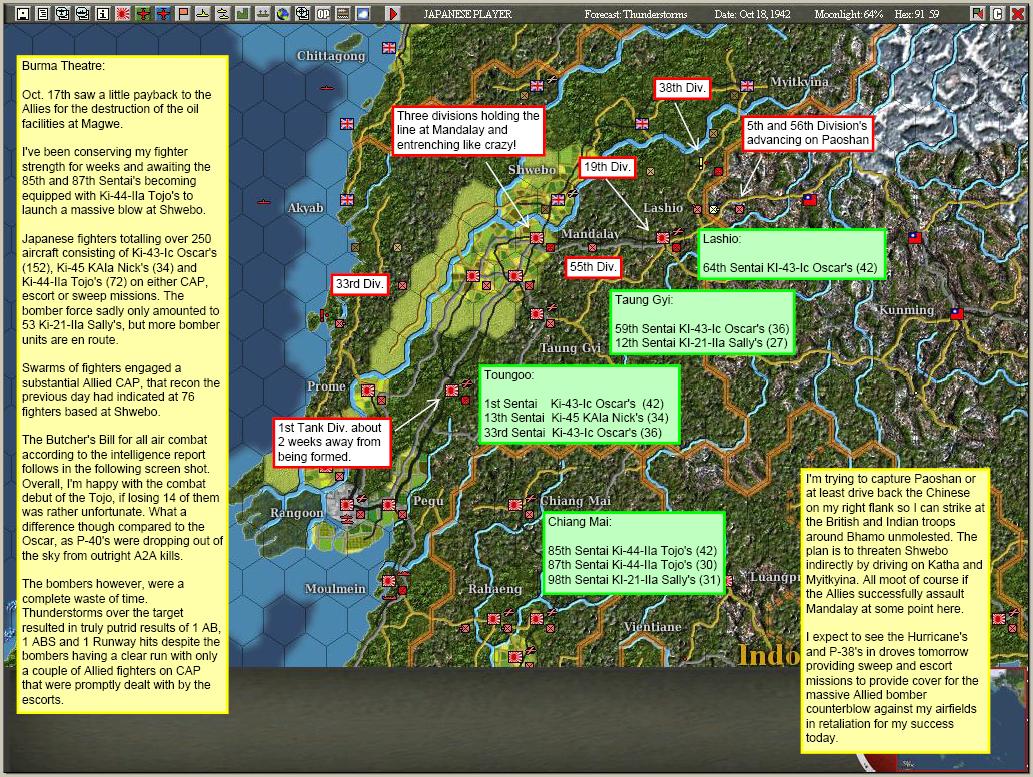Image resolution: width=1033 pixels, height=777 pixels.
Task: Select the British flag base at Myitkyina
Action: [x=747, y=86]
